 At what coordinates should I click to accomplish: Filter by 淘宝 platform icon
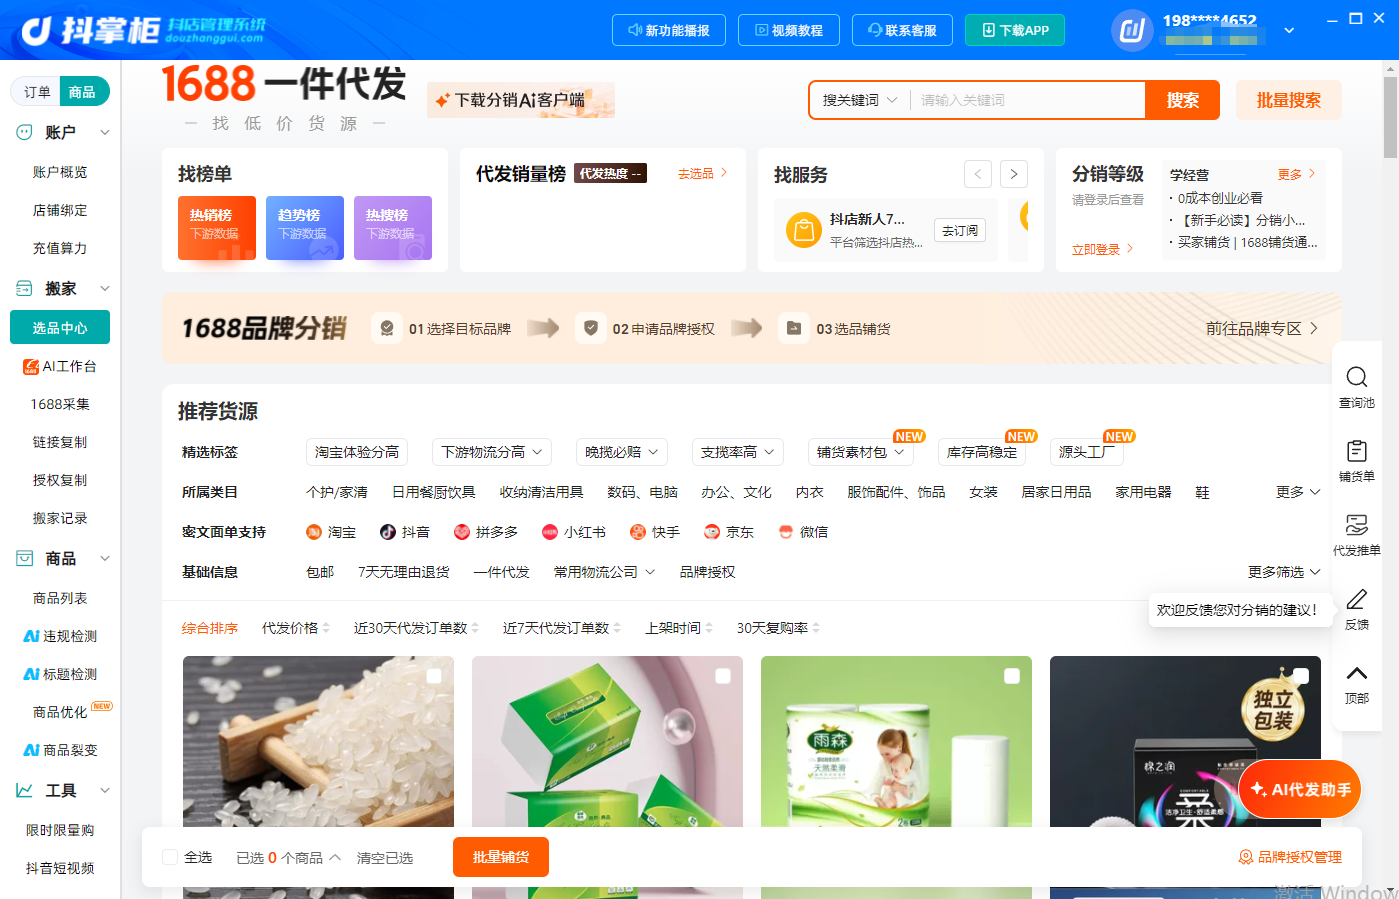tap(313, 532)
